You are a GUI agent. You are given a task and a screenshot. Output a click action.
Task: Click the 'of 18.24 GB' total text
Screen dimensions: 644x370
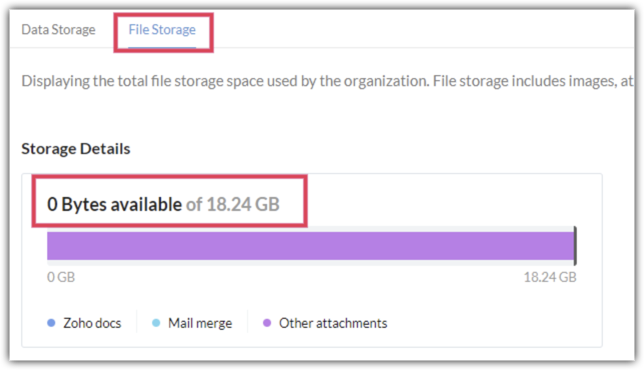[233, 204]
